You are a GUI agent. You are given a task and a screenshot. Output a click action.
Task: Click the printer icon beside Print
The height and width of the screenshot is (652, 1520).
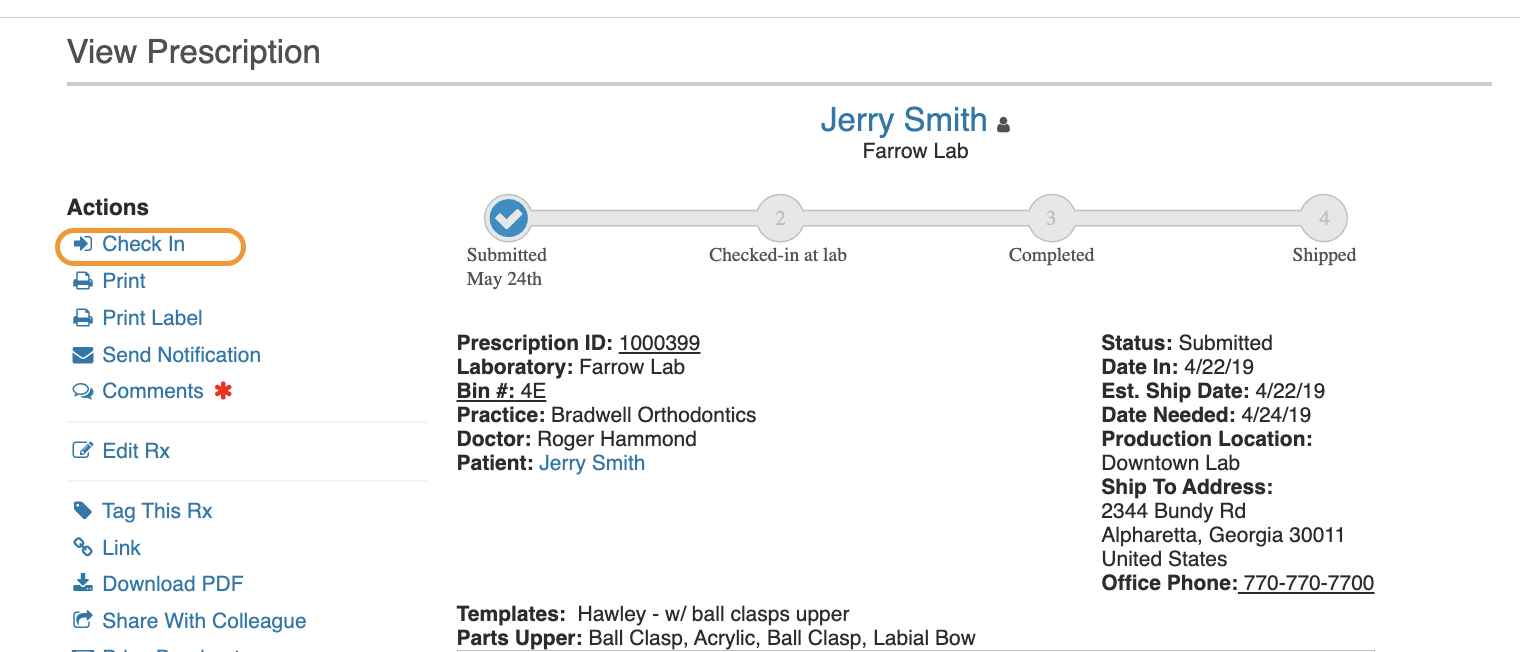pos(83,281)
